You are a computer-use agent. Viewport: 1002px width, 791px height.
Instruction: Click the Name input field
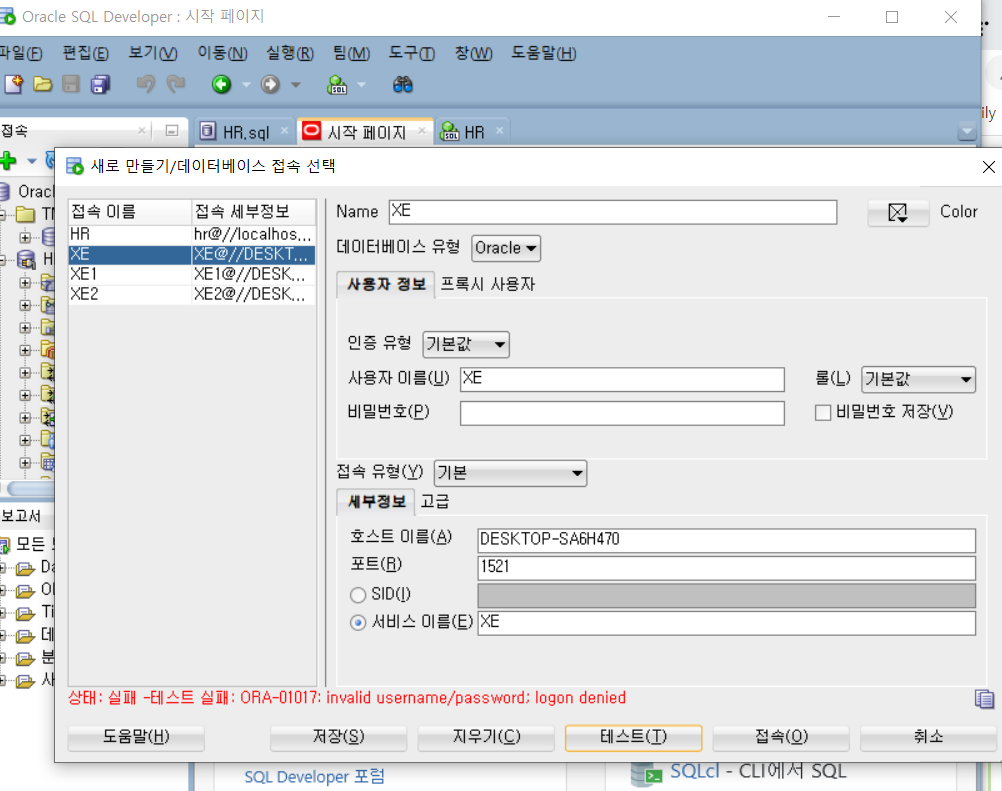point(613,212)
